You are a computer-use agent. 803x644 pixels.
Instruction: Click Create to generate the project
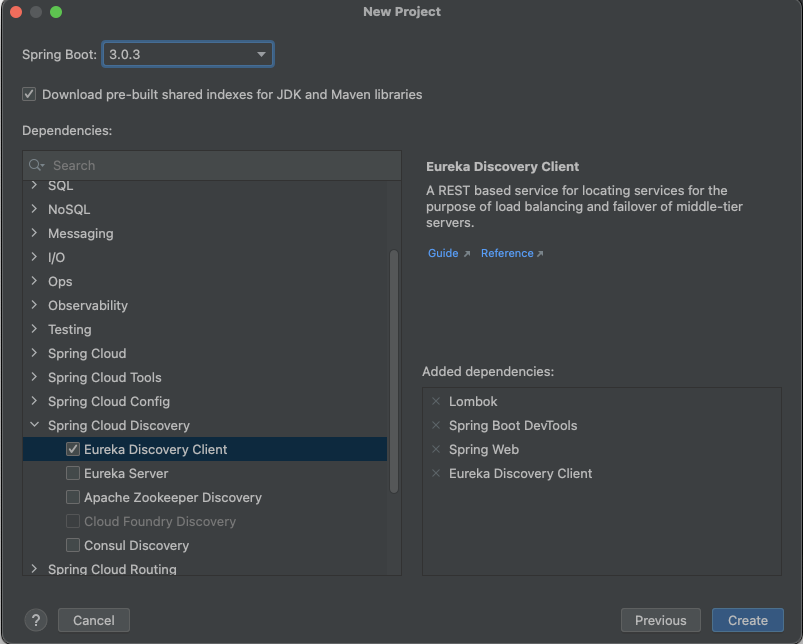click(x=748, y=620)
